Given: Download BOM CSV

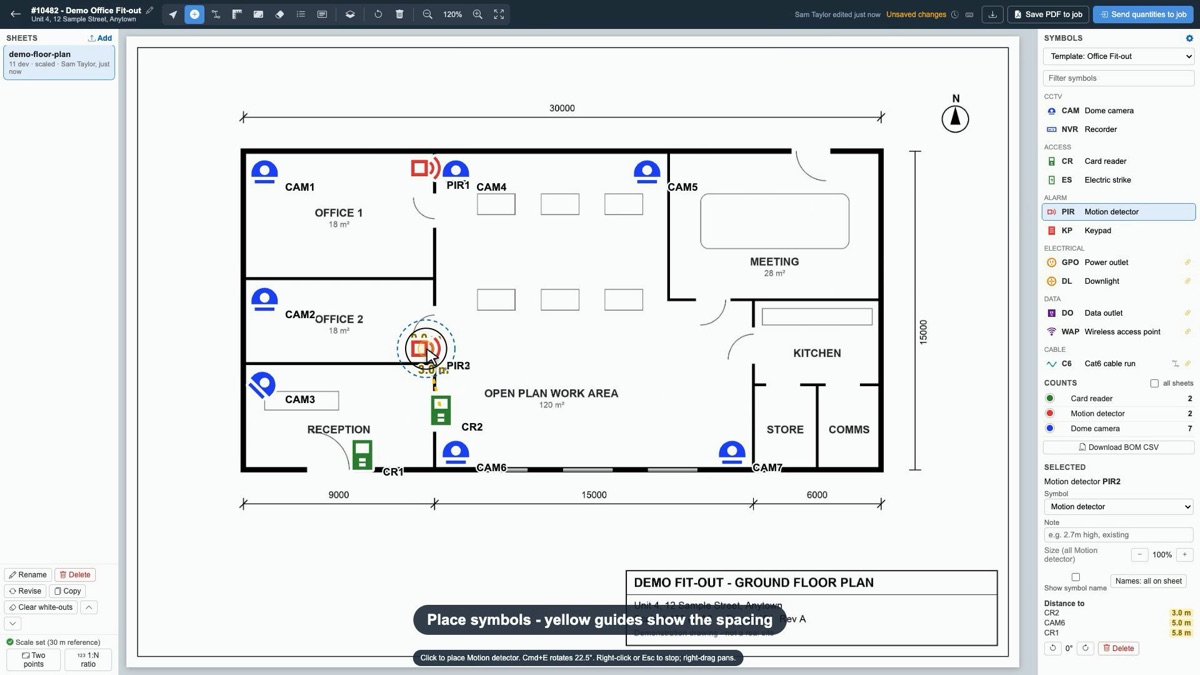Looking at the screenshot, I should (x=1119, y=447).
